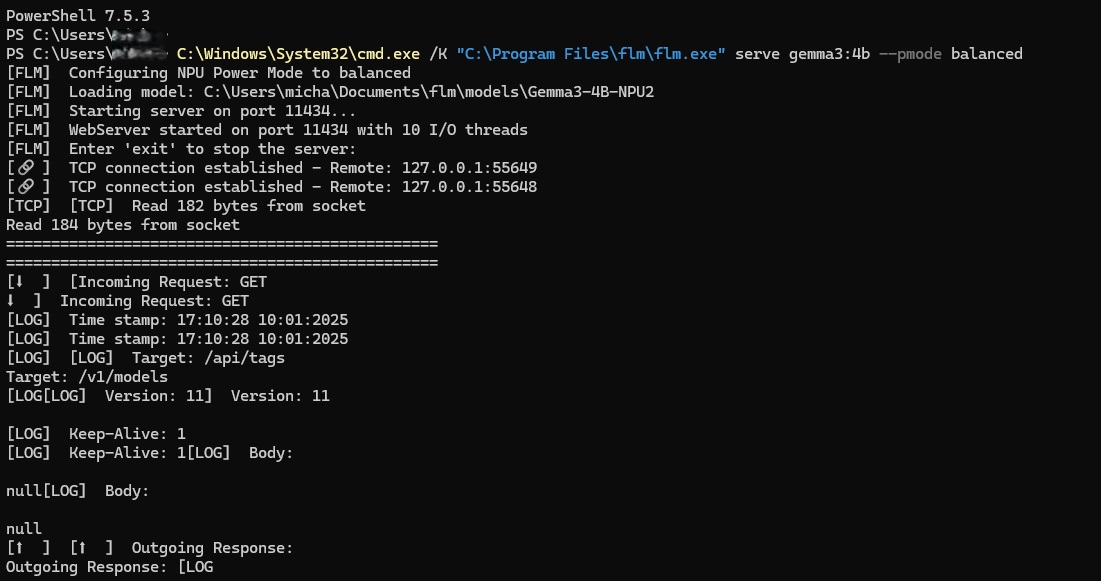Click the second bracketed up arrow before Outgoing Response

[x=83, y=548]
